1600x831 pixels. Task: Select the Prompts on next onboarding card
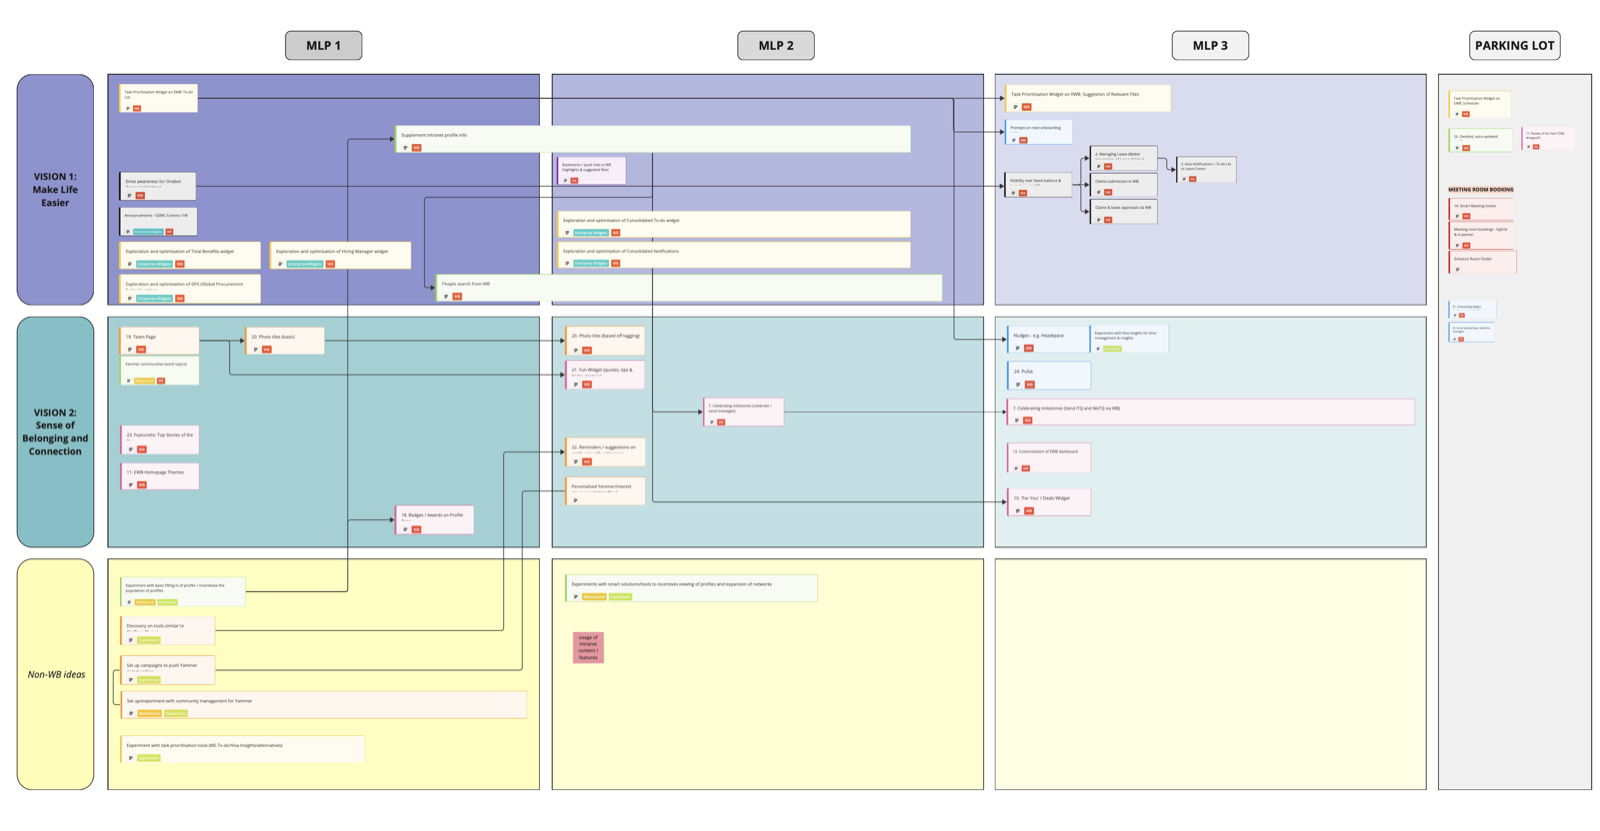[x=1038, y=132]
